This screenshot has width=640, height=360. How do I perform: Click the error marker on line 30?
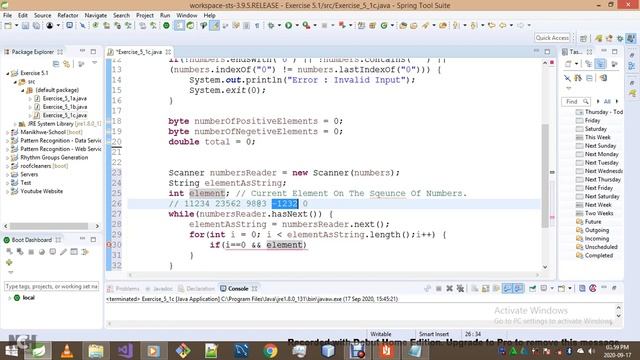(x=109, y=245)
